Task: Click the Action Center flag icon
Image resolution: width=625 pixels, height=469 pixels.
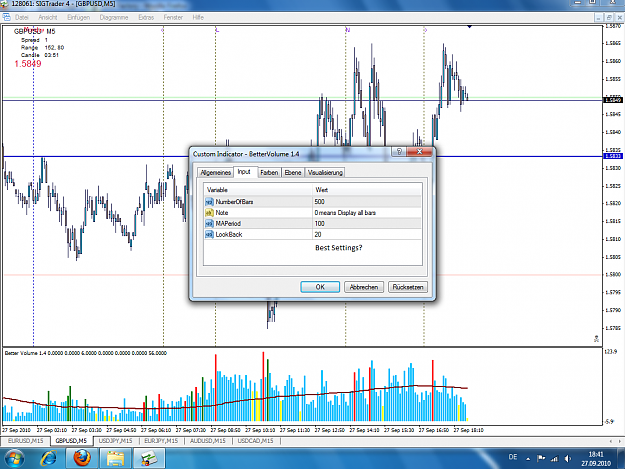Action: click(x=540, y=458)
